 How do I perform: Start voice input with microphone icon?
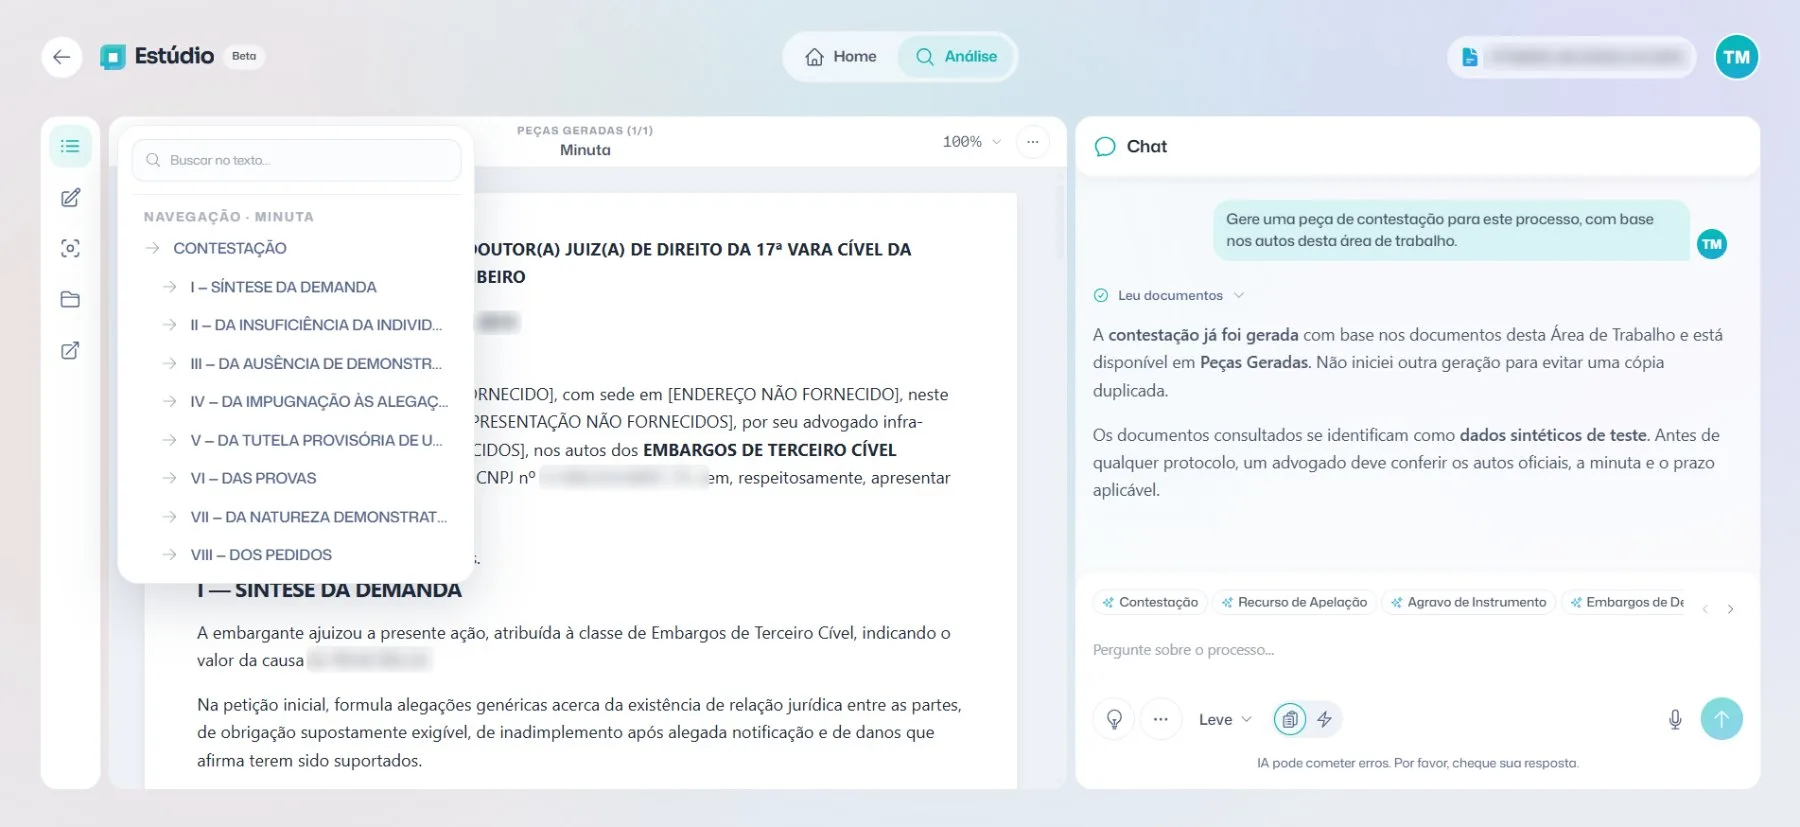(1675, 719)
